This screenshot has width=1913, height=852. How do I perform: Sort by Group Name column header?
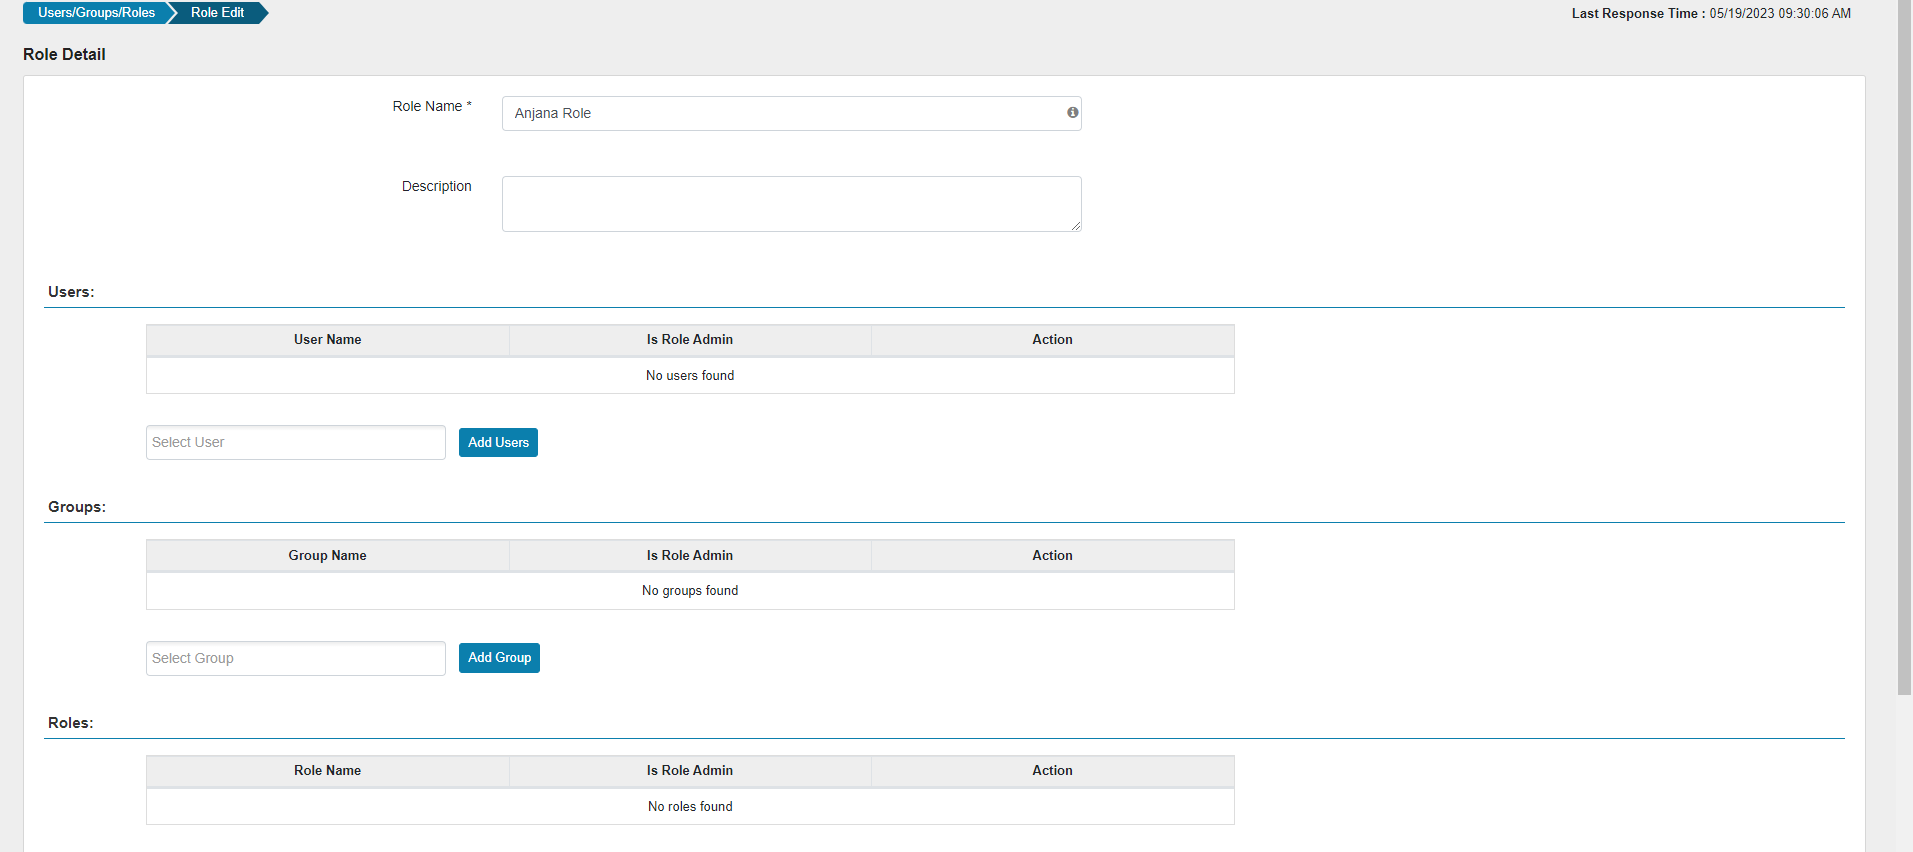tap(327, 556)
